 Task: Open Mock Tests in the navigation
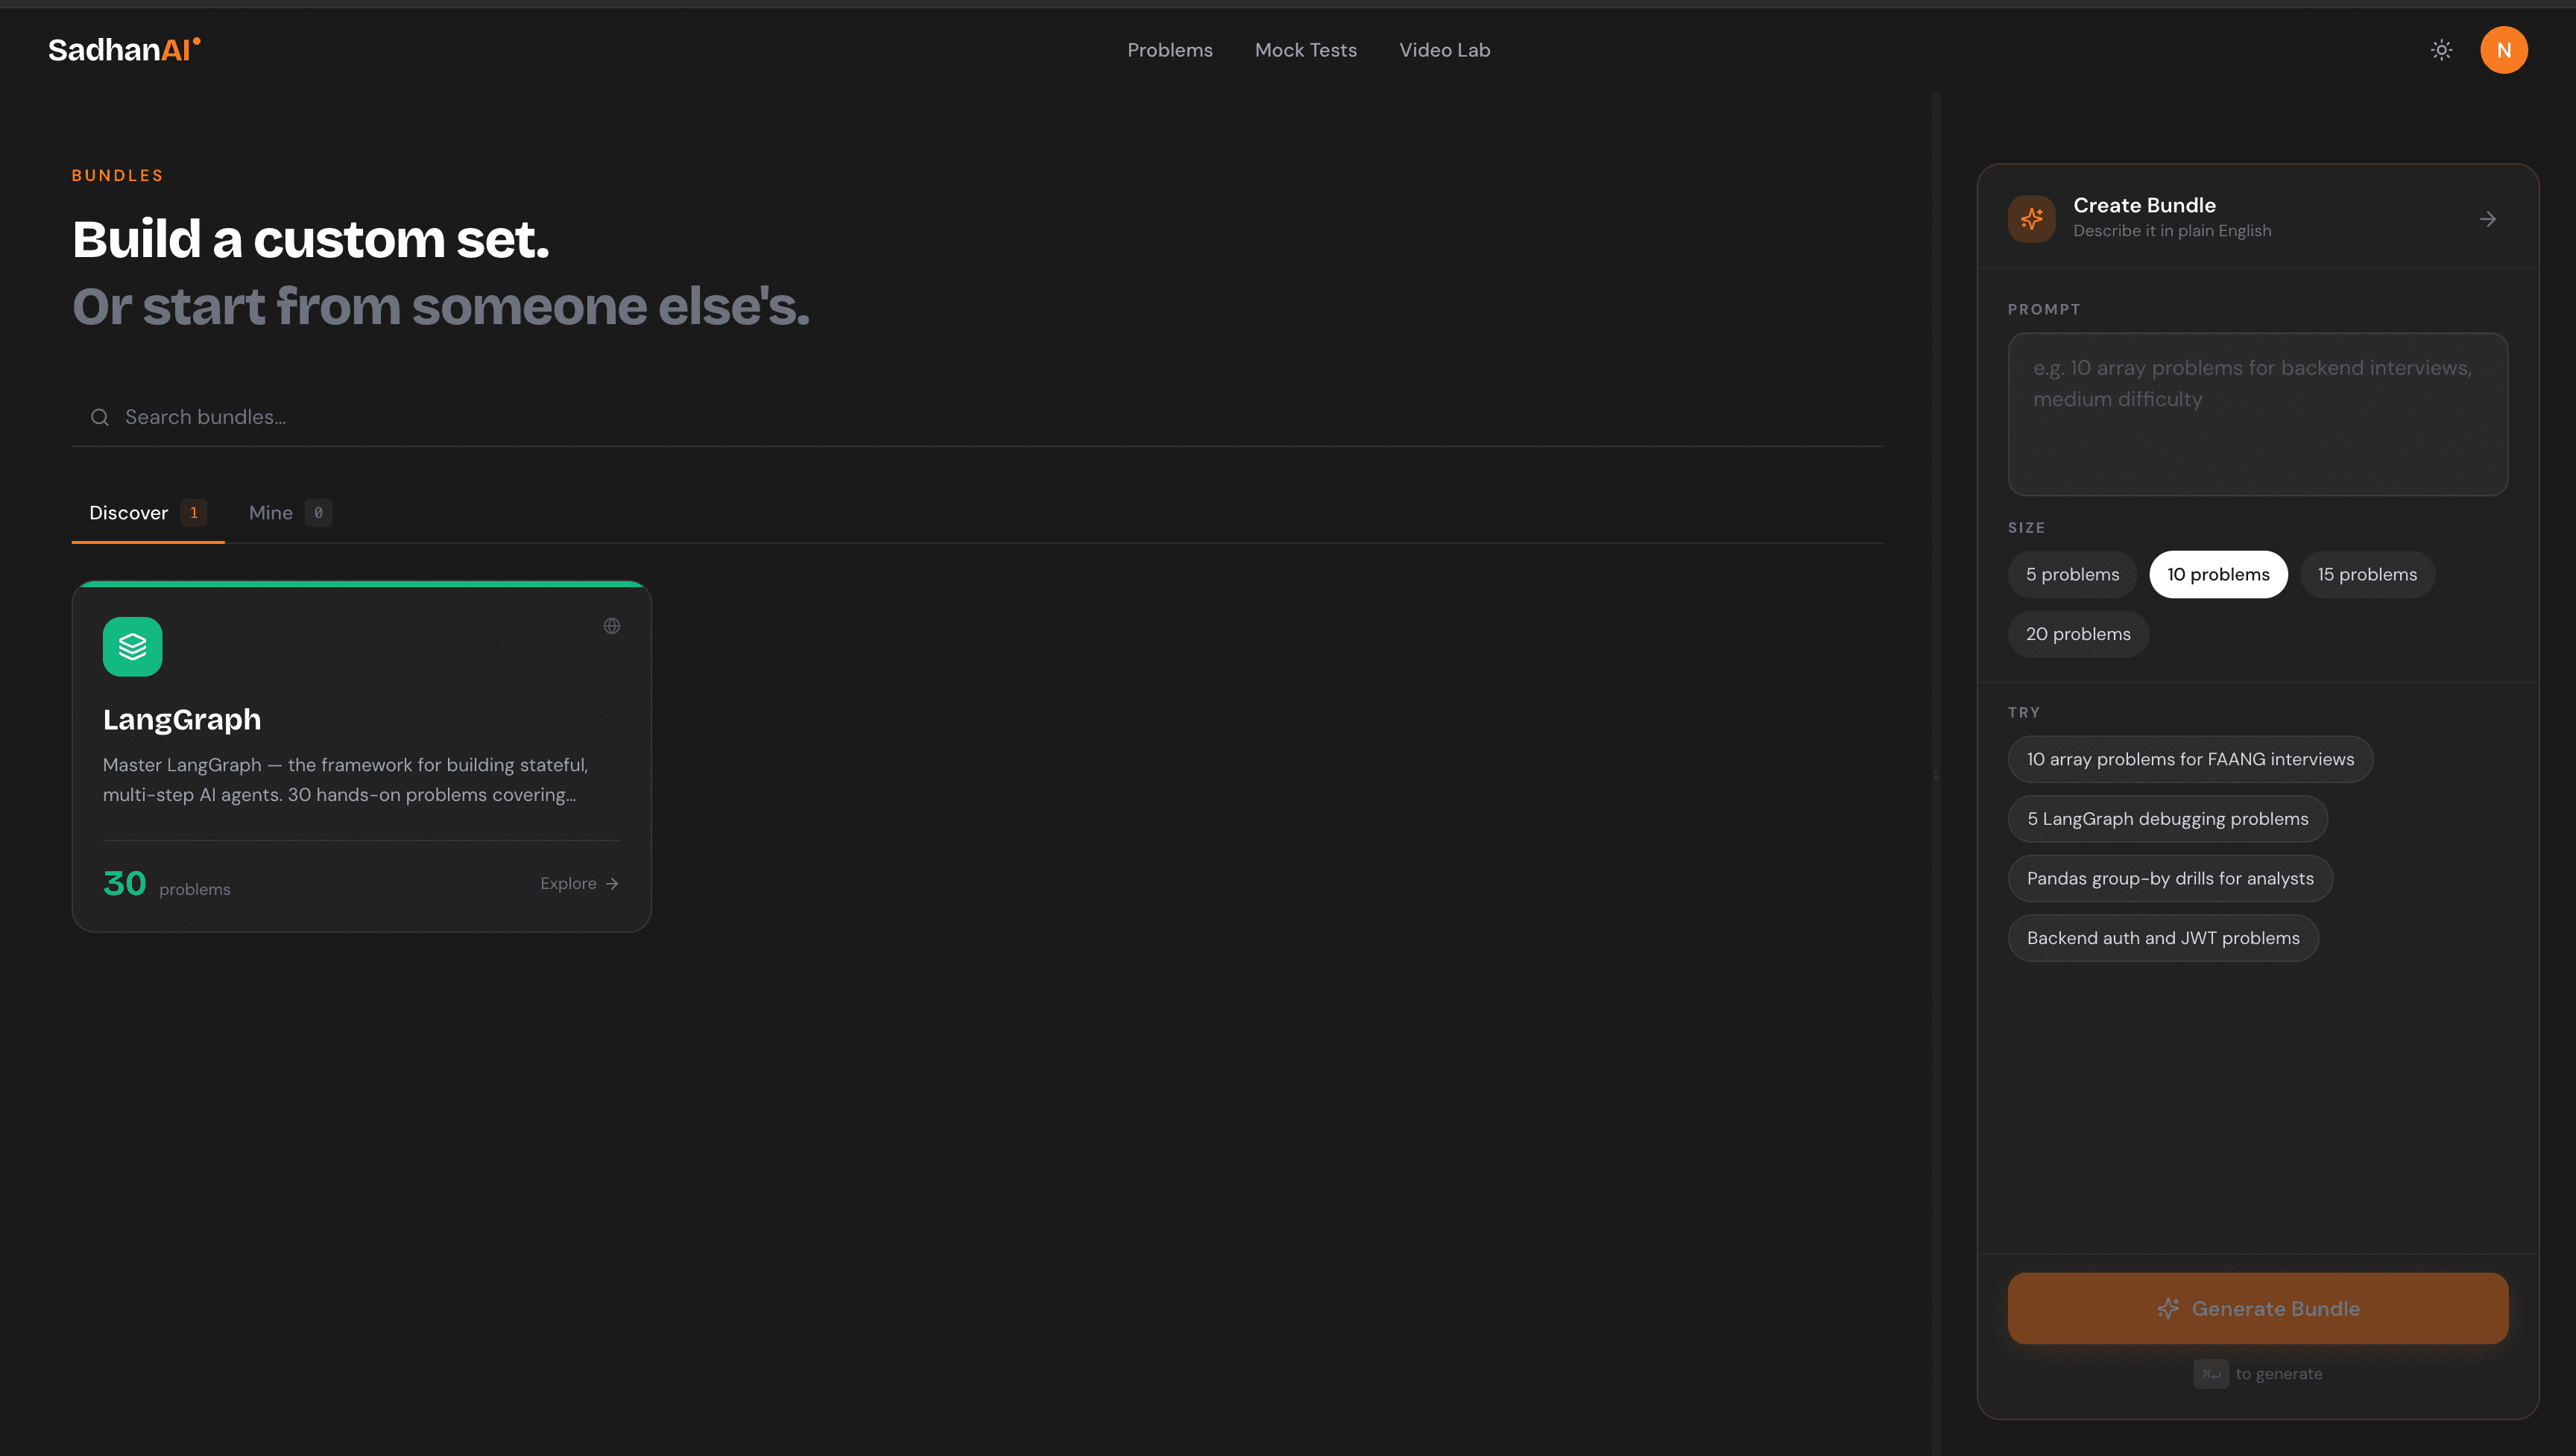[x=1305, y=50]
